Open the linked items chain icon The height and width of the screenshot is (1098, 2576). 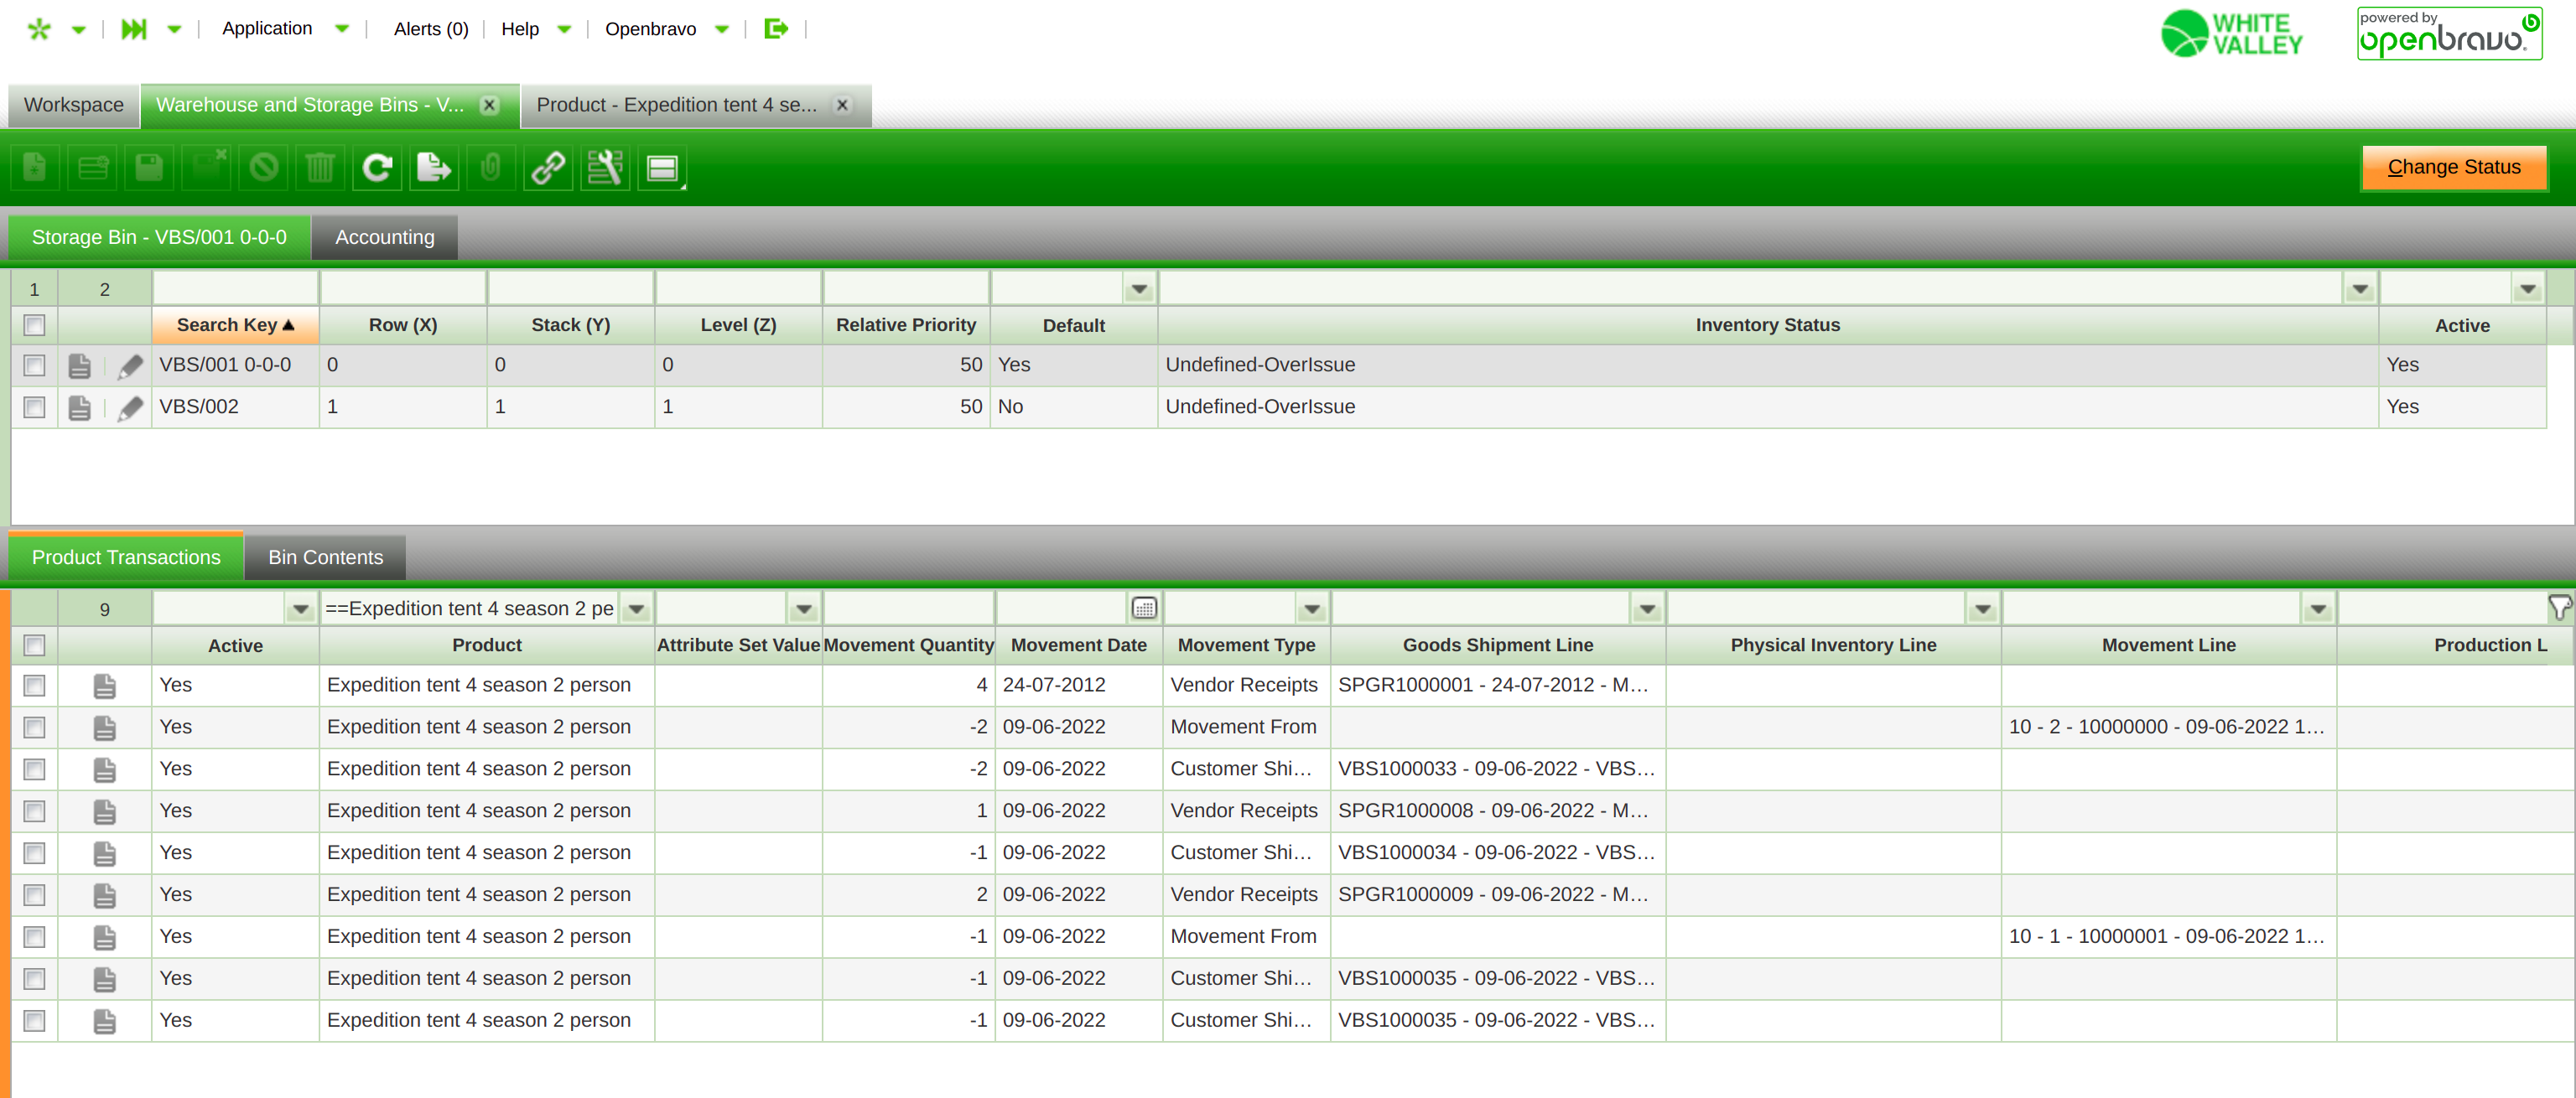coord(548,168)
